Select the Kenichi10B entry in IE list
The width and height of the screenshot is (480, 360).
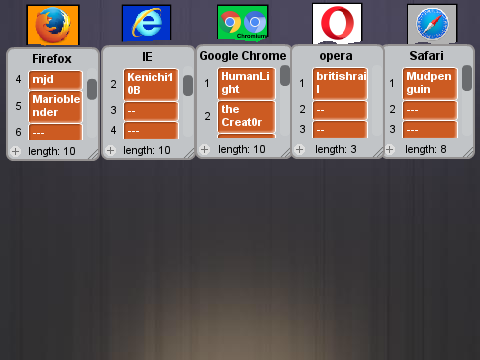click(151, 84)
